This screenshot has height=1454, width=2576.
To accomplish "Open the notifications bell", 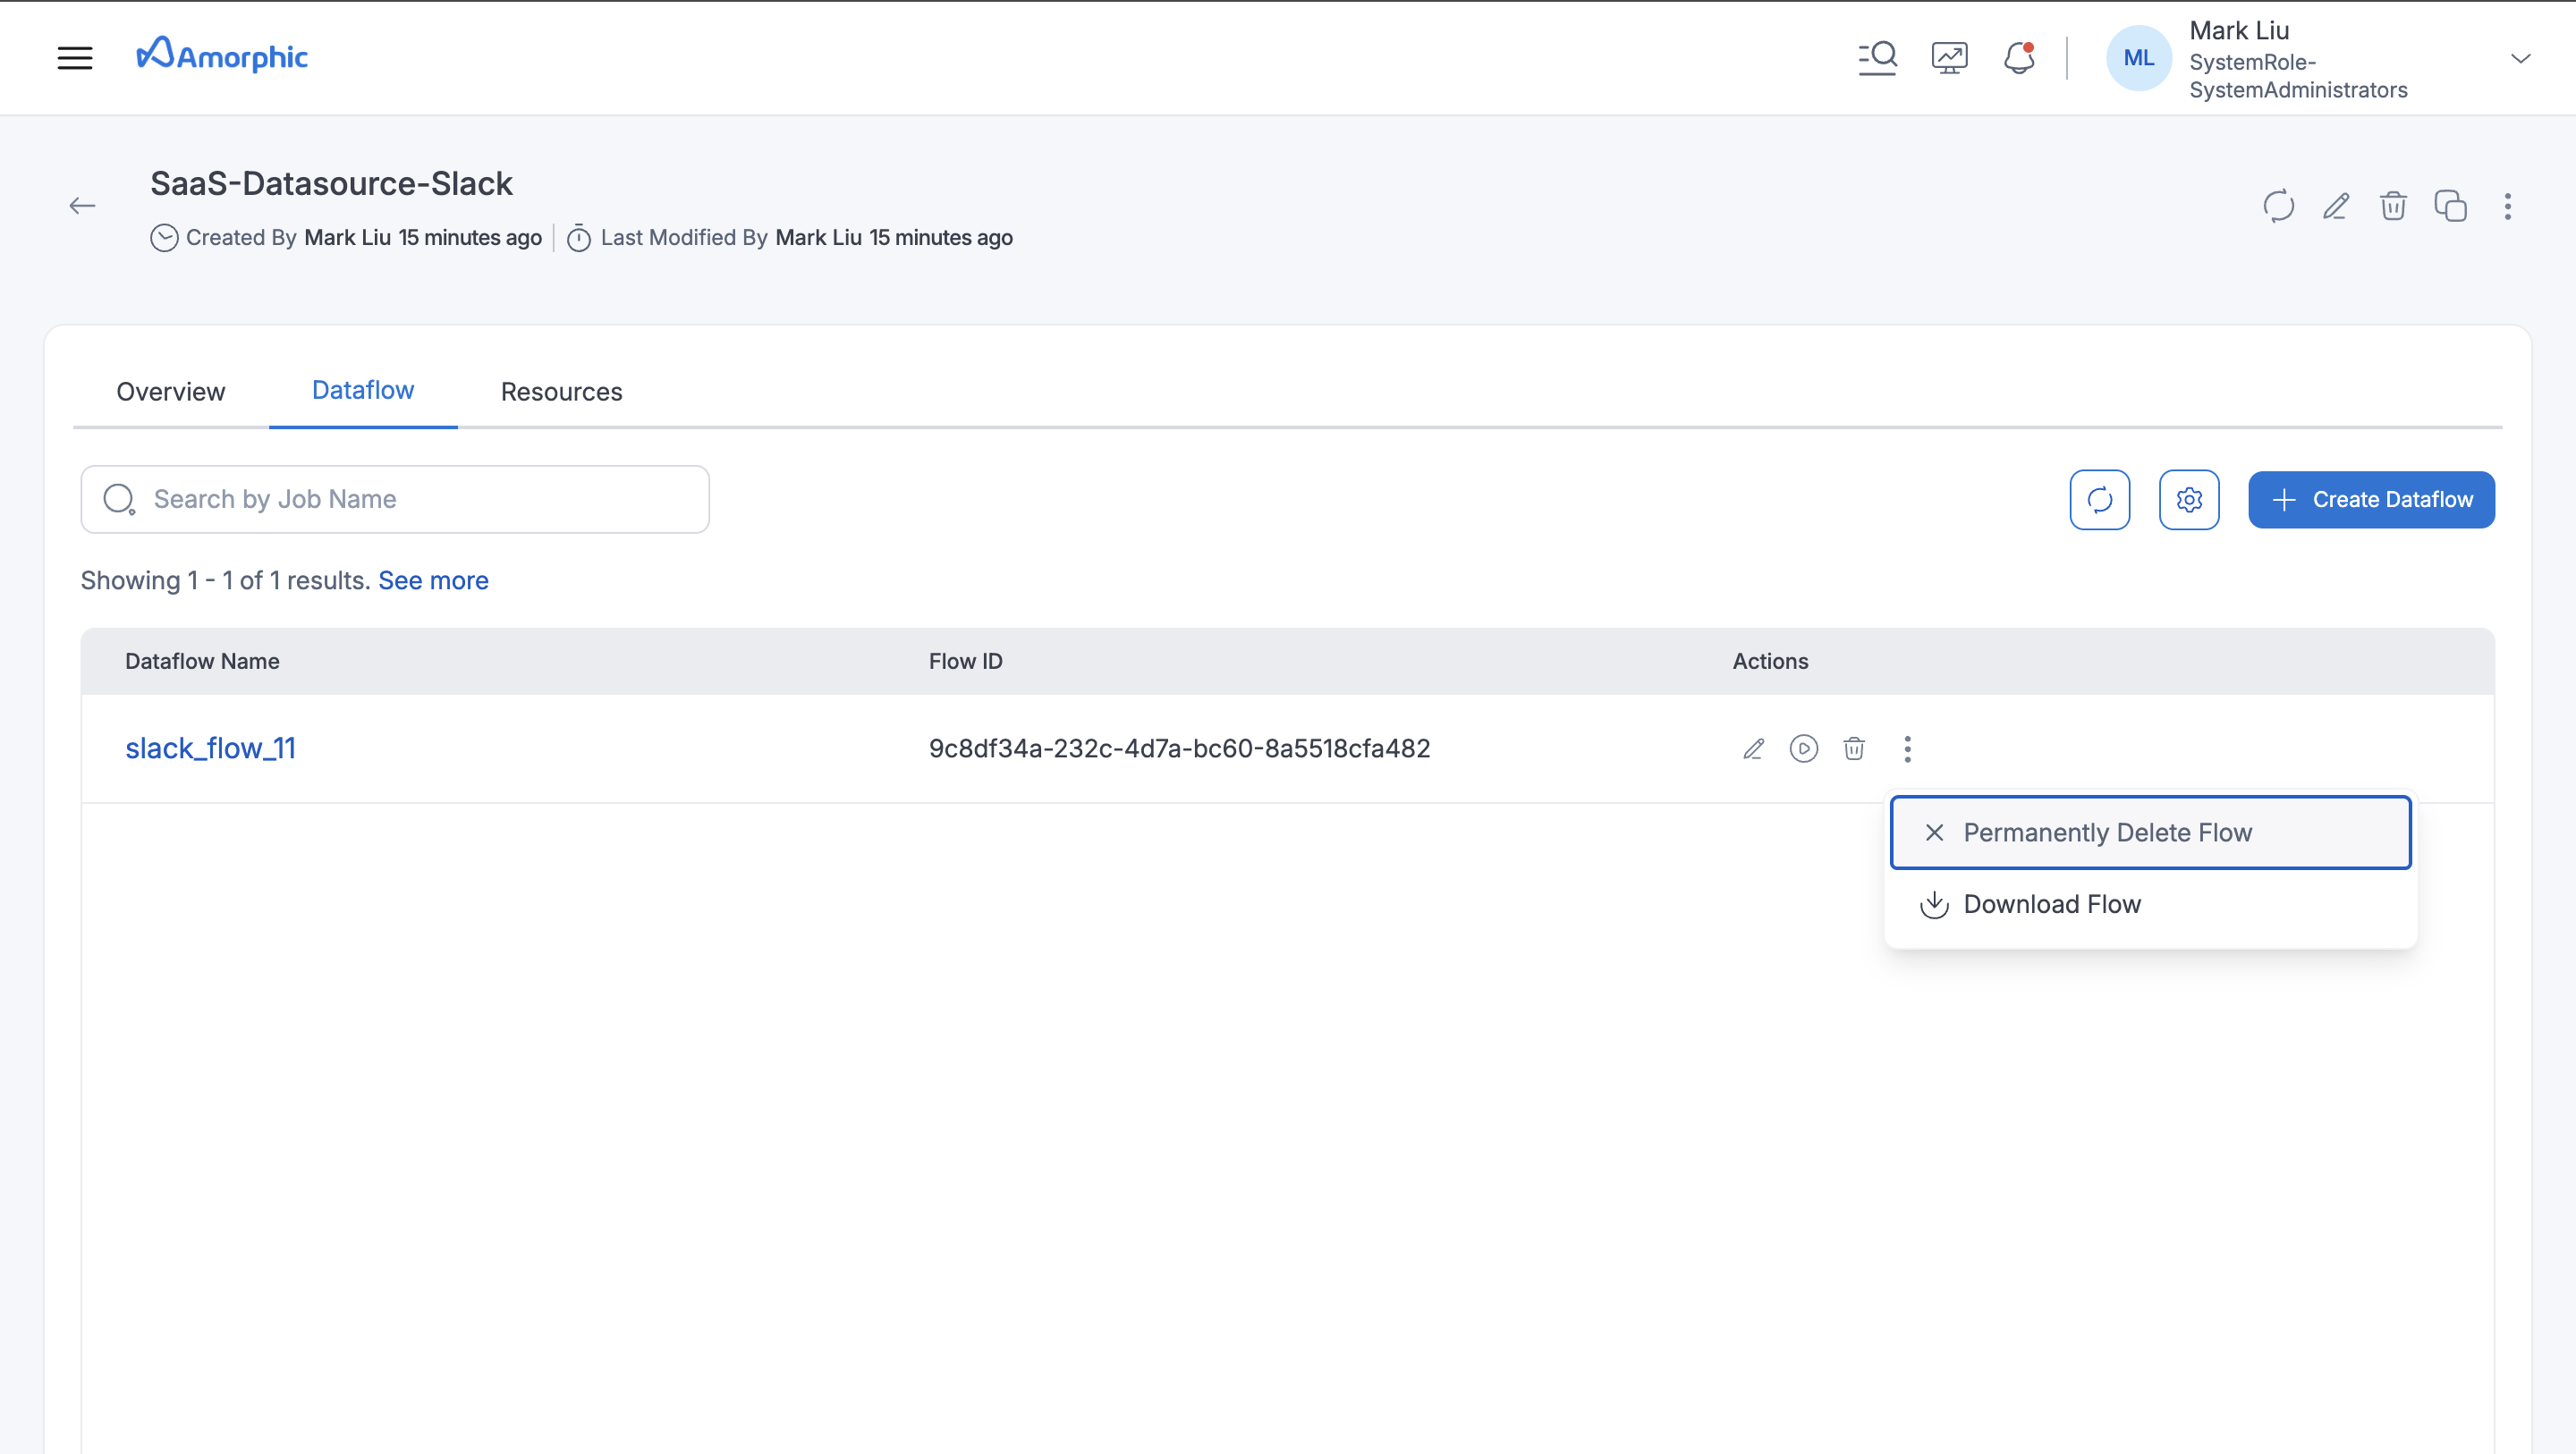I will coord(2019,58).
